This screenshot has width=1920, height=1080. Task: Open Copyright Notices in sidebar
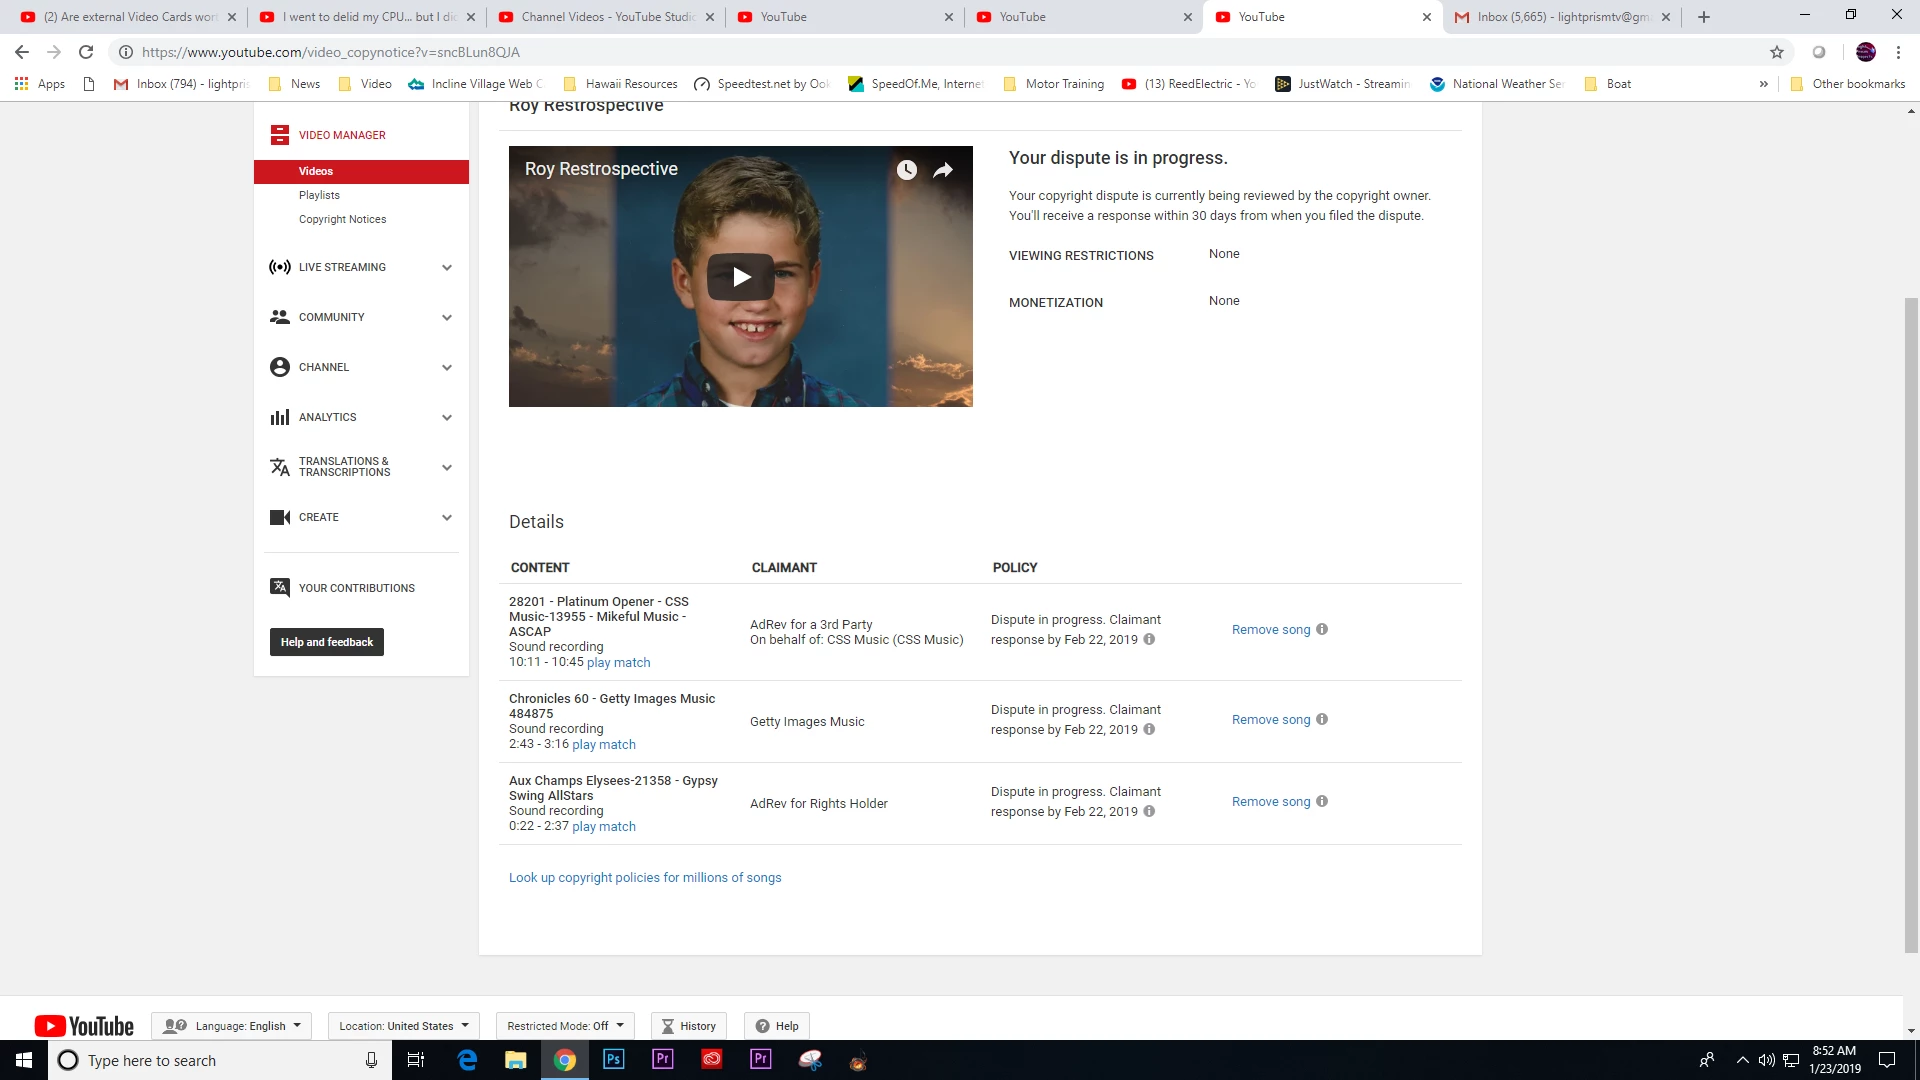[342, 219]
